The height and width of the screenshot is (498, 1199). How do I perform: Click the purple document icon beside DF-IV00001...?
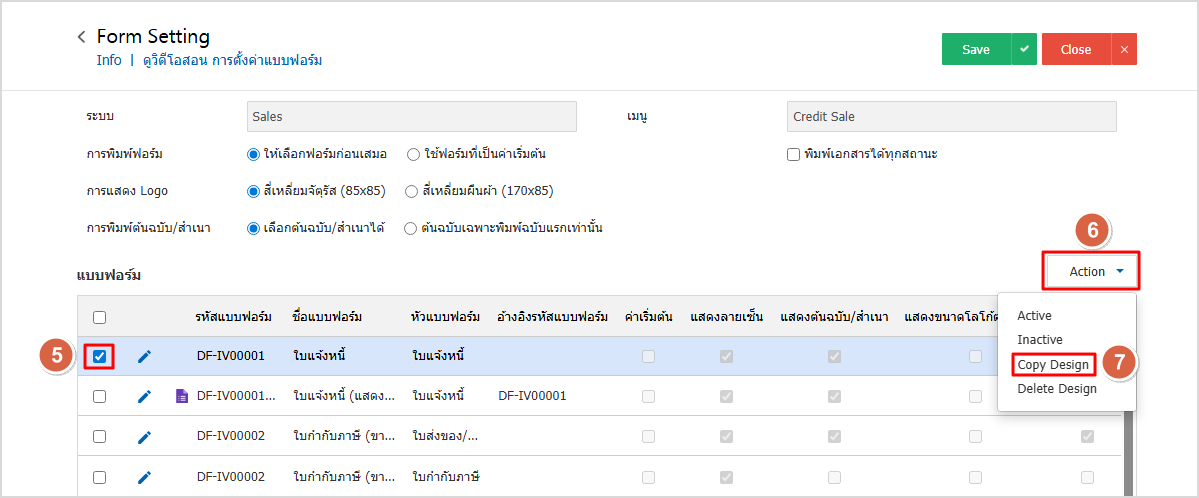[x=181, y=396]
